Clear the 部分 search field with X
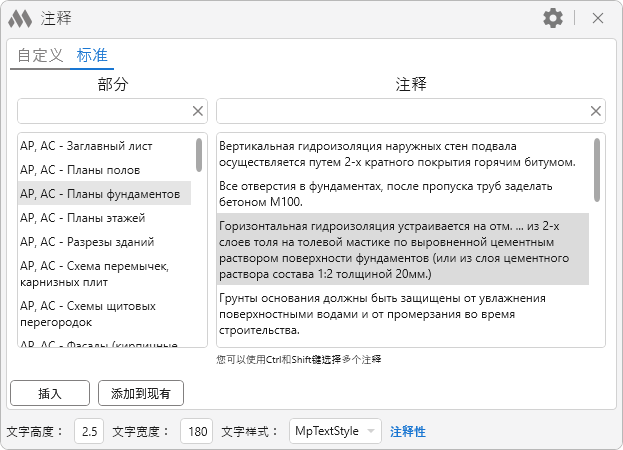This screenshot has width=623, height=450. (x=197, y=111)
